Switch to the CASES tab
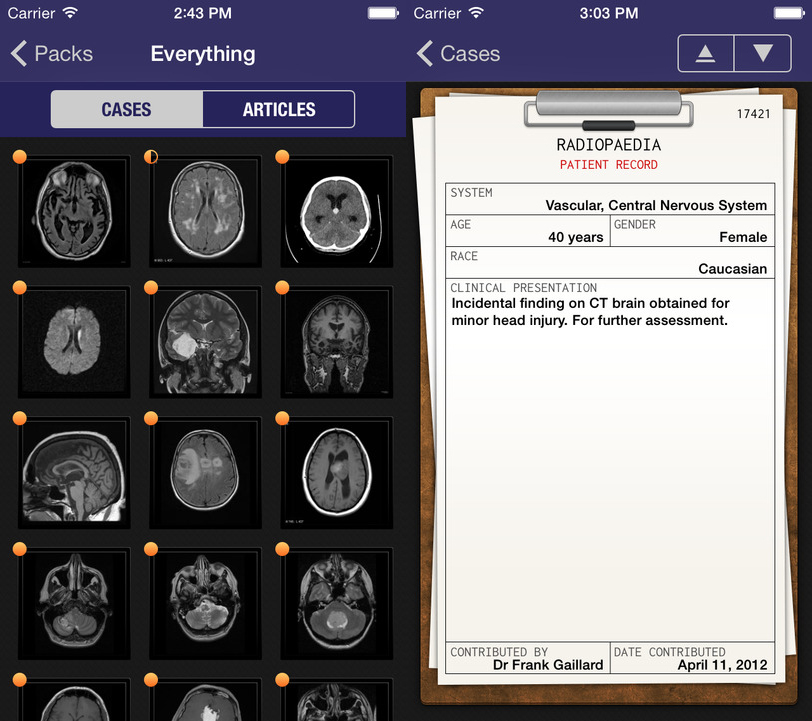This screenshot has width=812, height=721. [x=127, y=109]
